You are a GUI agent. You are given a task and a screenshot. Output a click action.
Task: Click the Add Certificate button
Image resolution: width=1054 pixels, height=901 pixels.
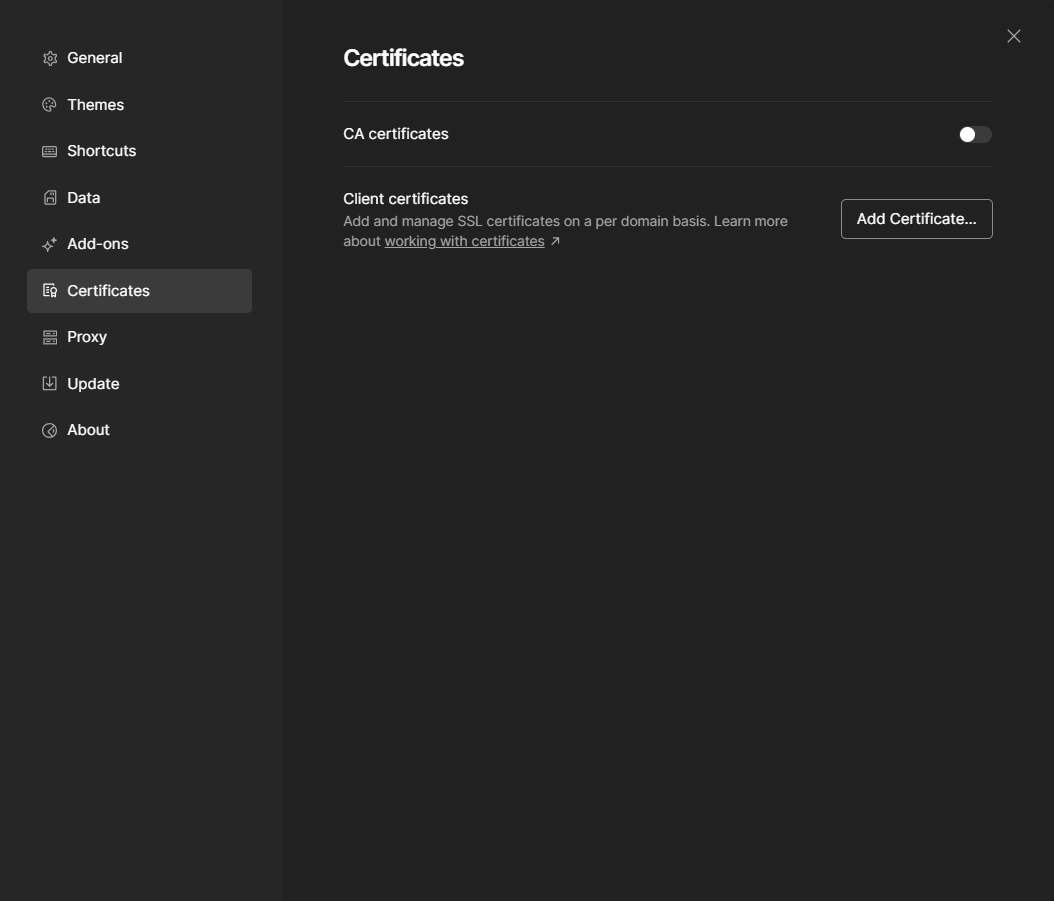(x=916, y=219)
